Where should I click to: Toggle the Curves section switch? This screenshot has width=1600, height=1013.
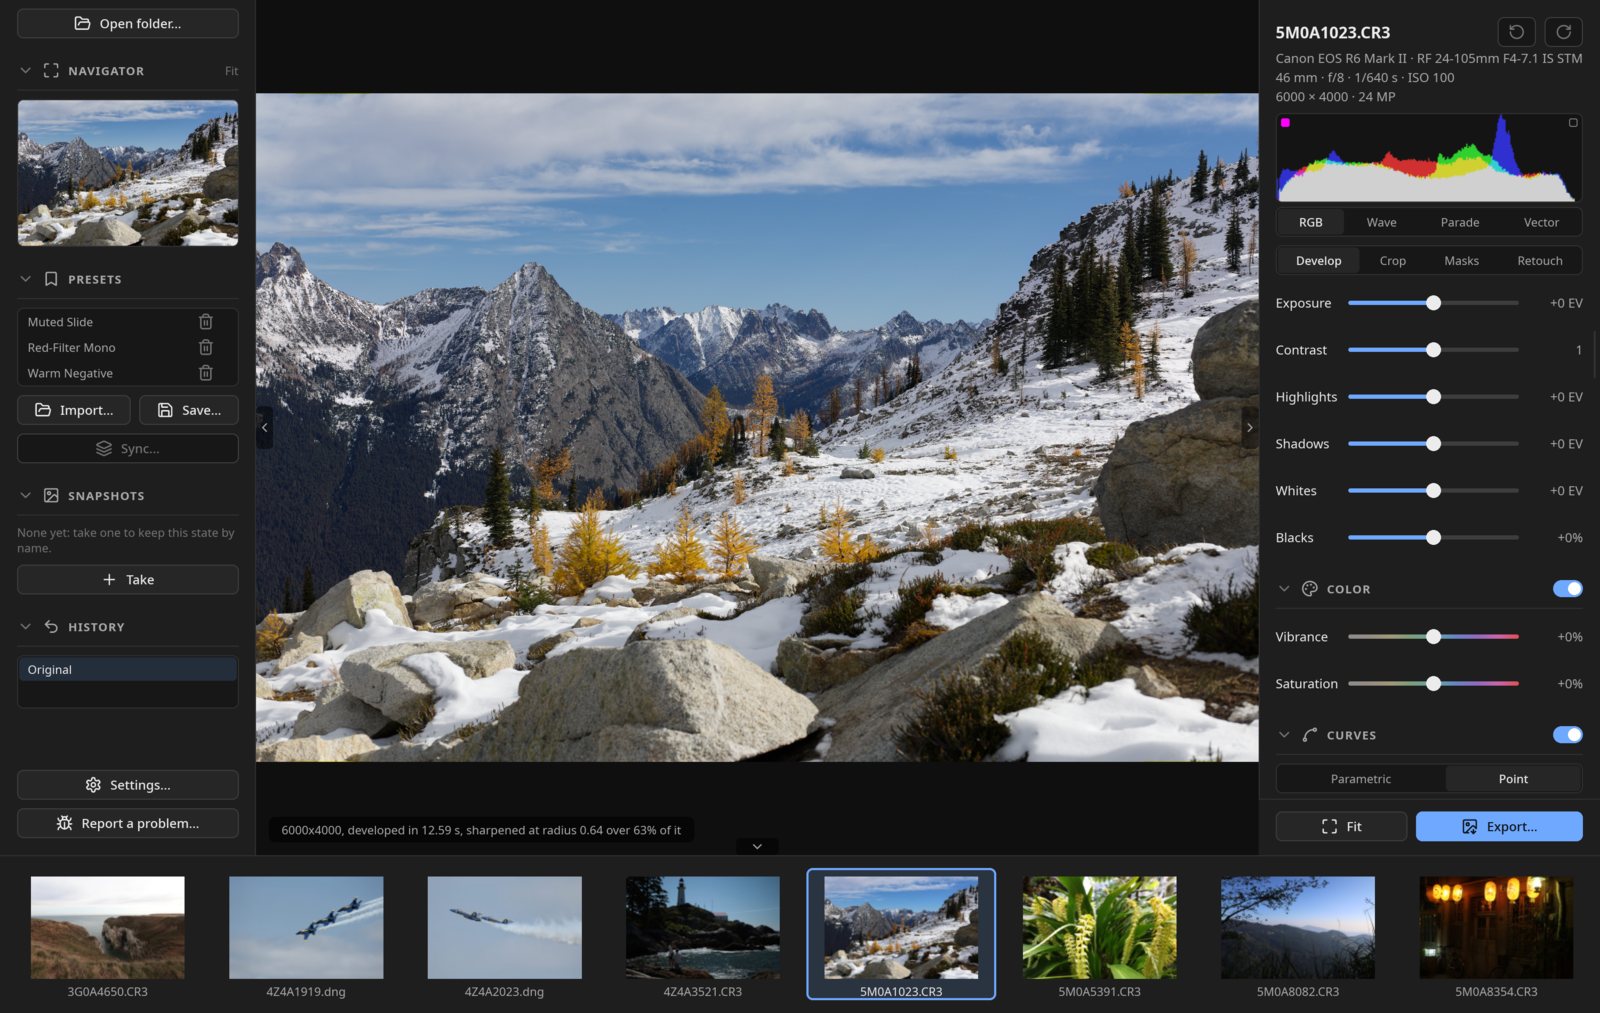1567,735
